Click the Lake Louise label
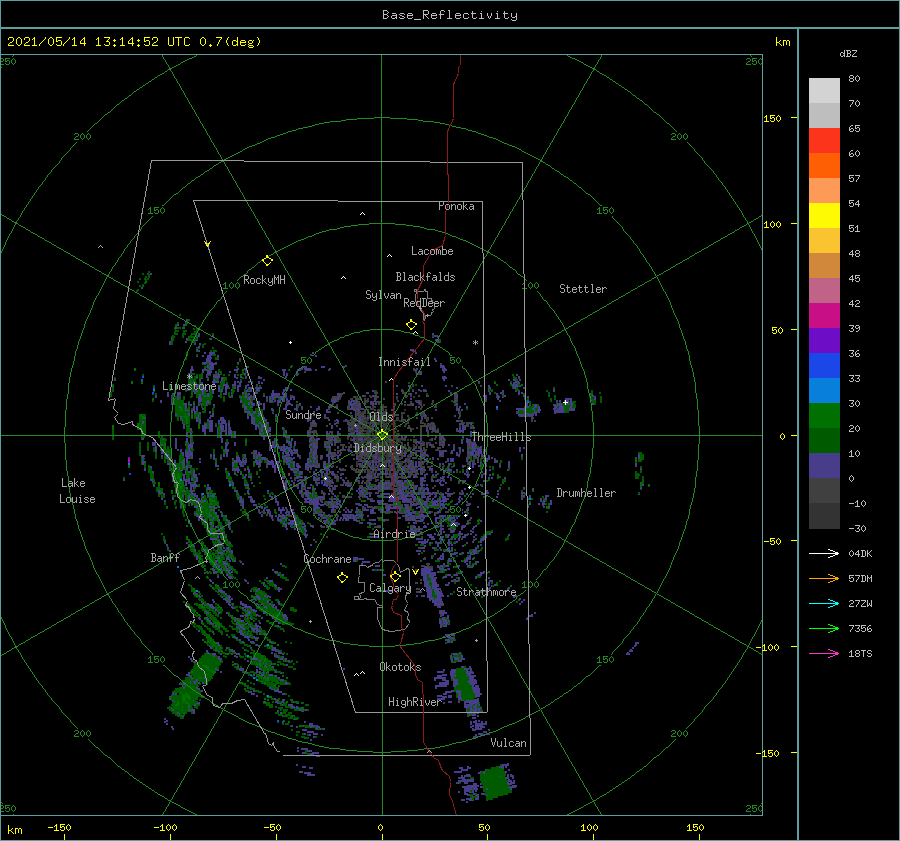Screen dimensions: 900x841 click(77, 491)
